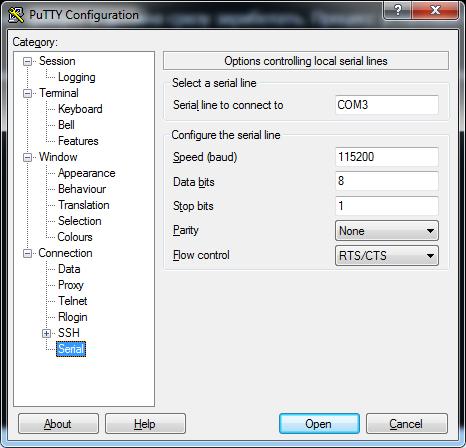Open the Parity dropdown
The width and height of the screenshot is (466, 448).
click(x=387, y=231)
